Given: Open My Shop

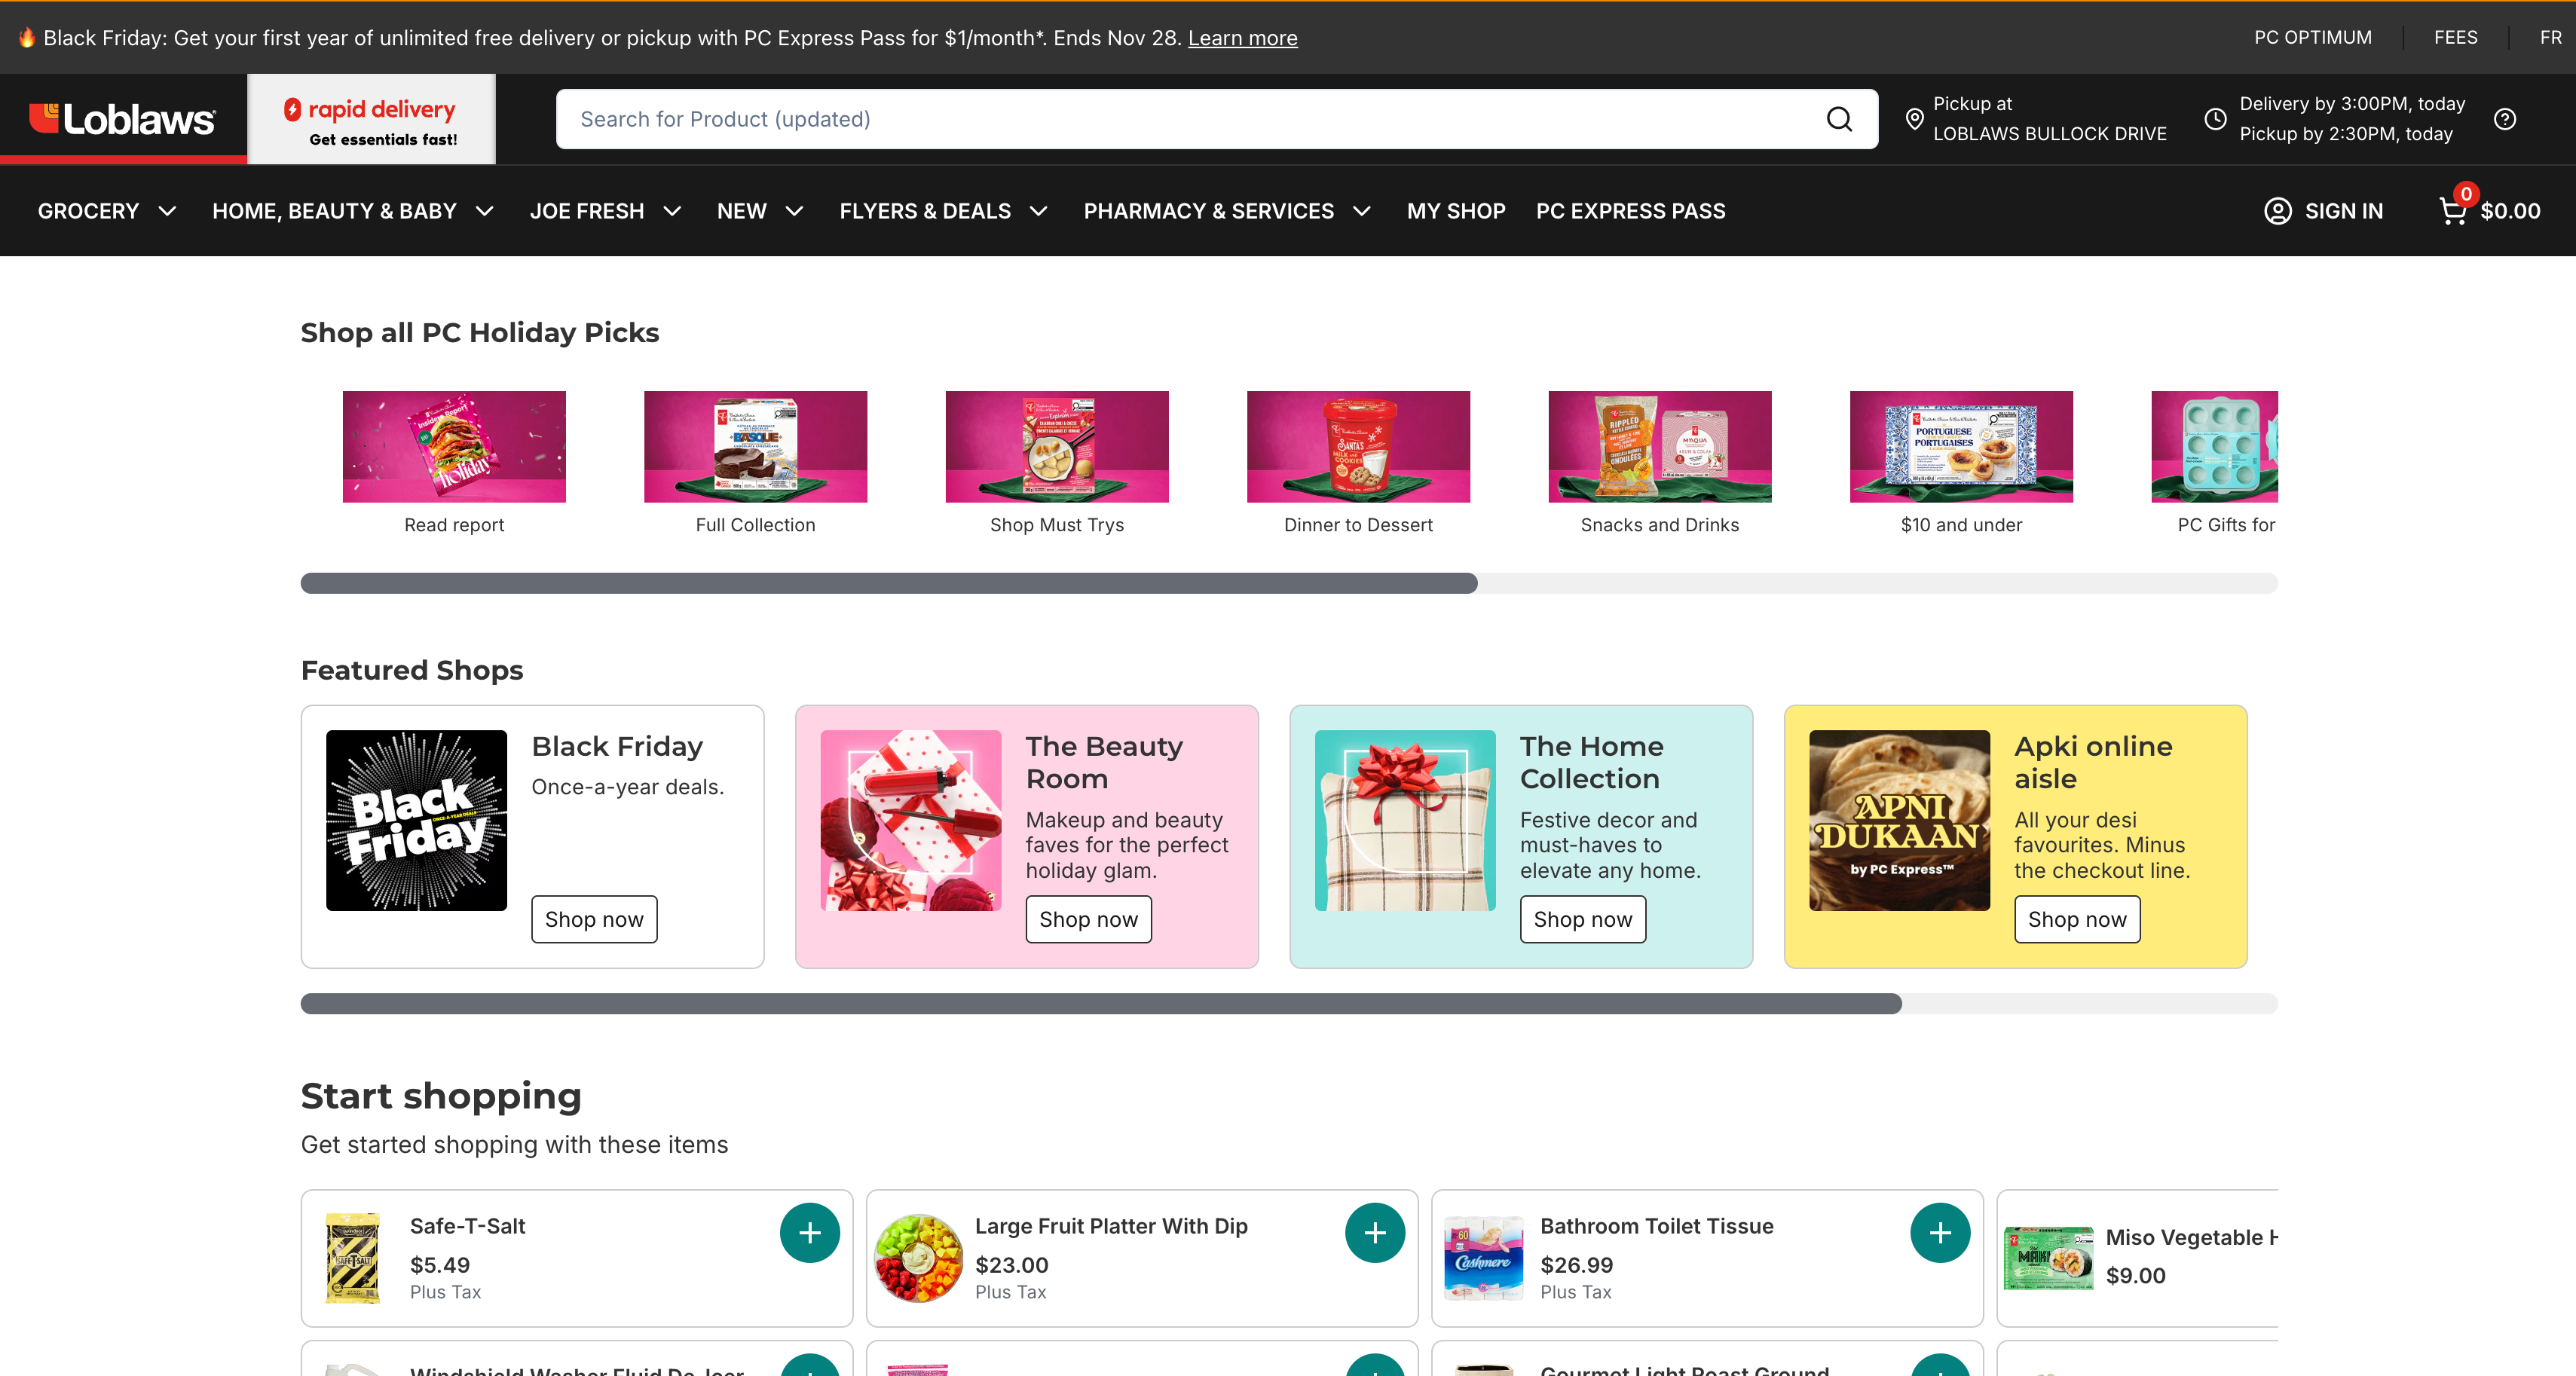Looking at the screenshot, I should point(1456,211).
